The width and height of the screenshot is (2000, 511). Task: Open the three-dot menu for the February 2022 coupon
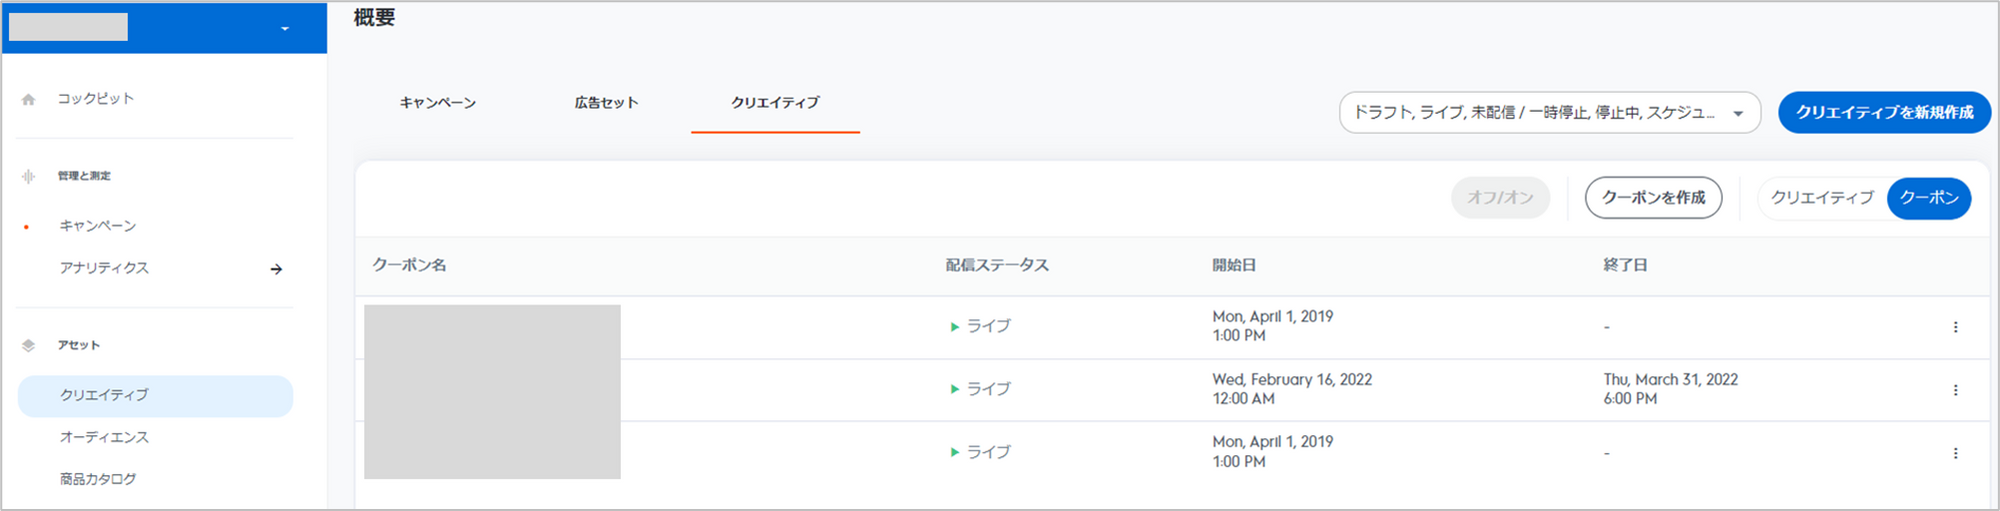tap(1955, 390)
